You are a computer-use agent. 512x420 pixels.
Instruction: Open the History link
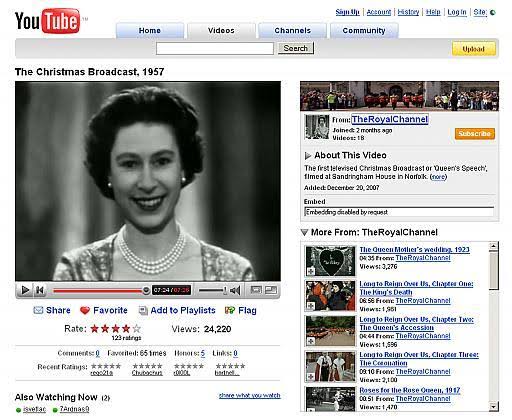pyautogui.click(x=408, y=12)
